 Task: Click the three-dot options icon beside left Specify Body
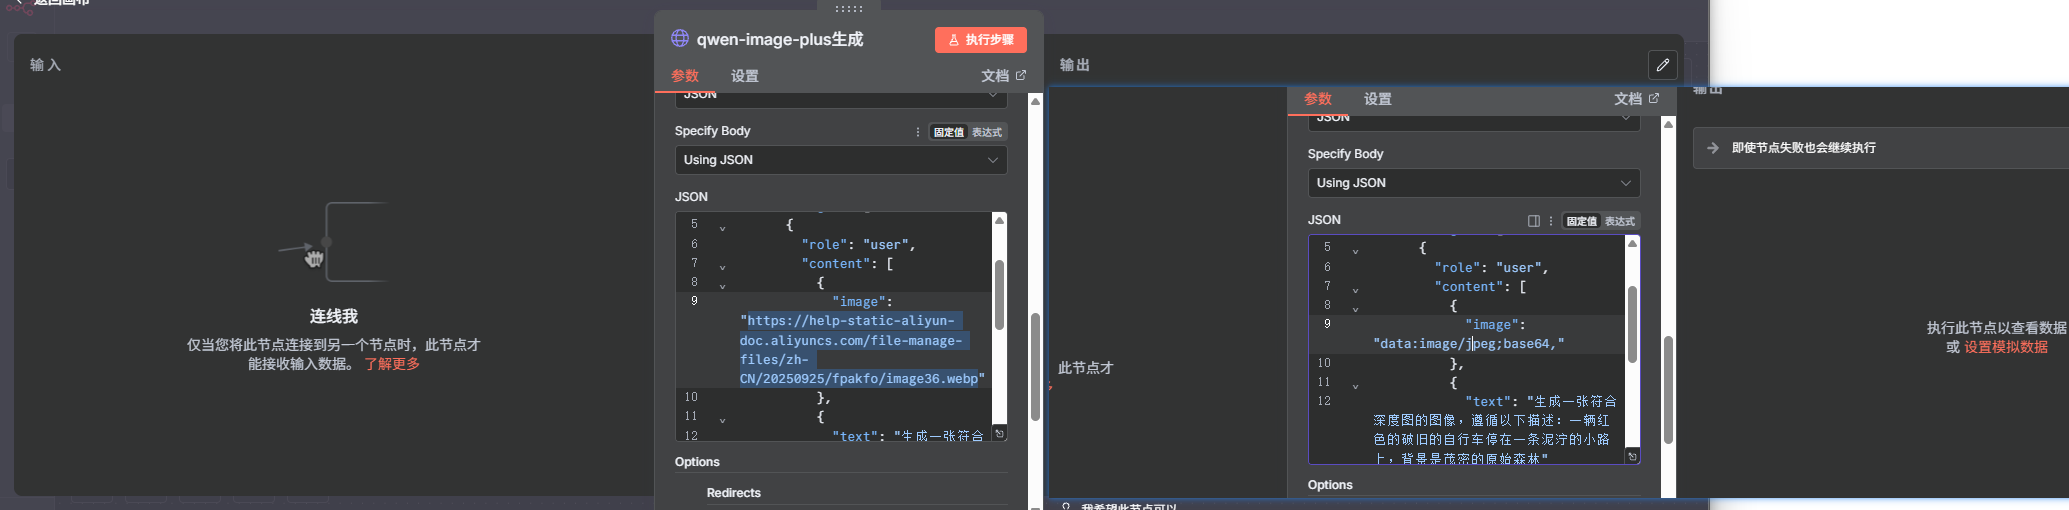[918, 132]
